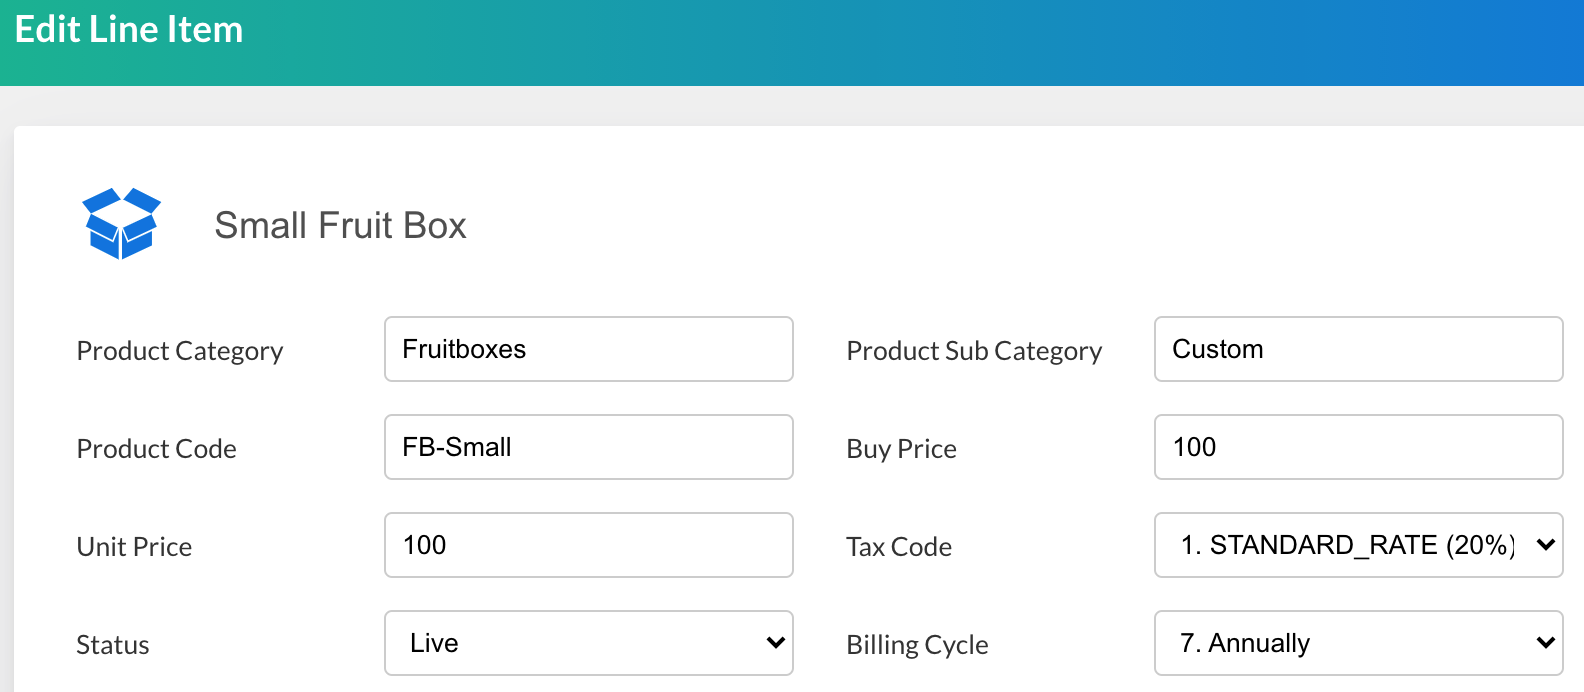The width and height of the screenshot is (1584, 692).
Task: Focus the Unit Price input field
Action: point(588,545)
